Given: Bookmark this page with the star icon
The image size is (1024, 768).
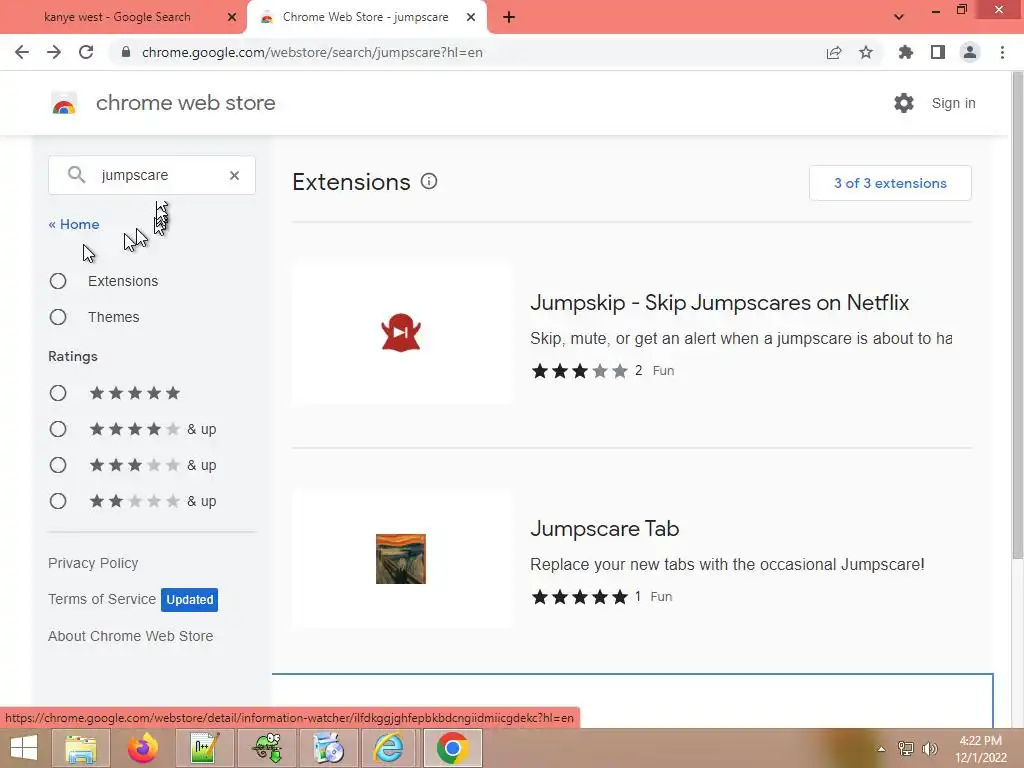Looking at the screenshot, I should pos(866,52).
